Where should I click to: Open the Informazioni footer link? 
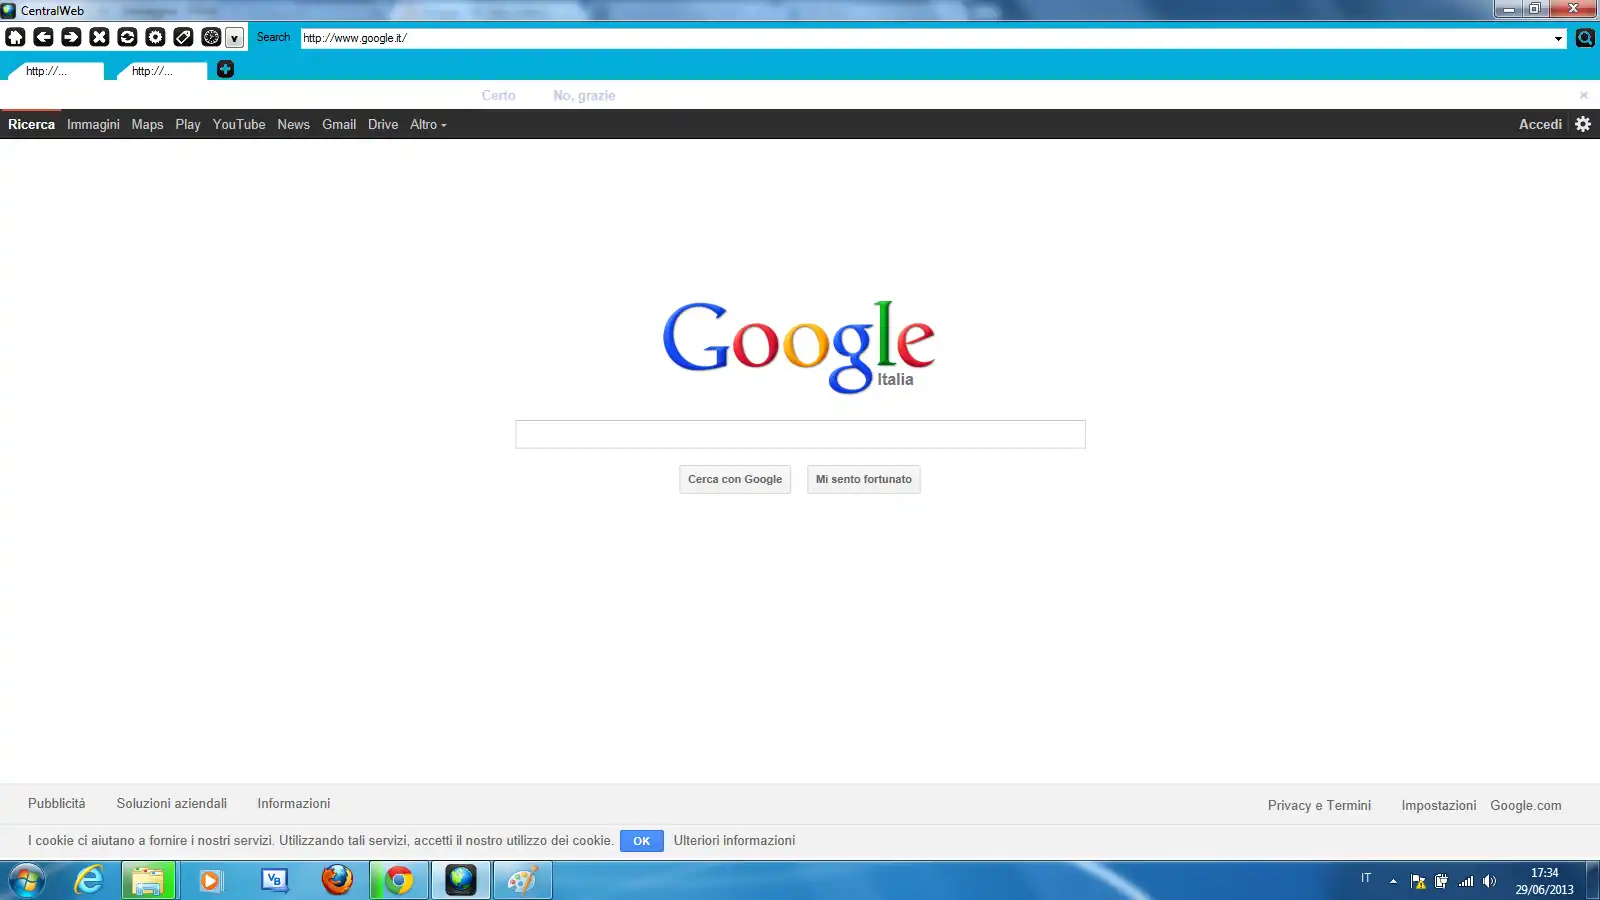coord(293,803)
